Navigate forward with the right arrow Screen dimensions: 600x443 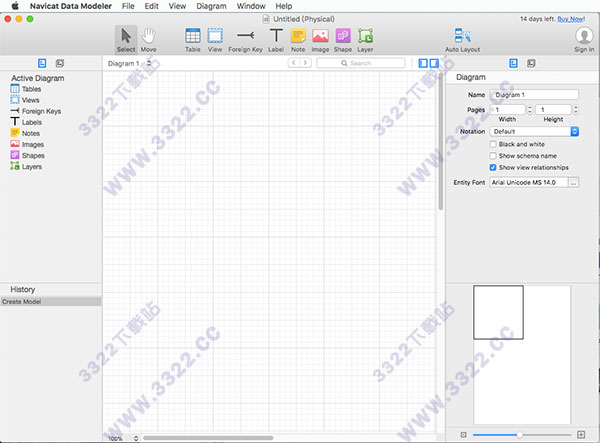coord(305,63)
